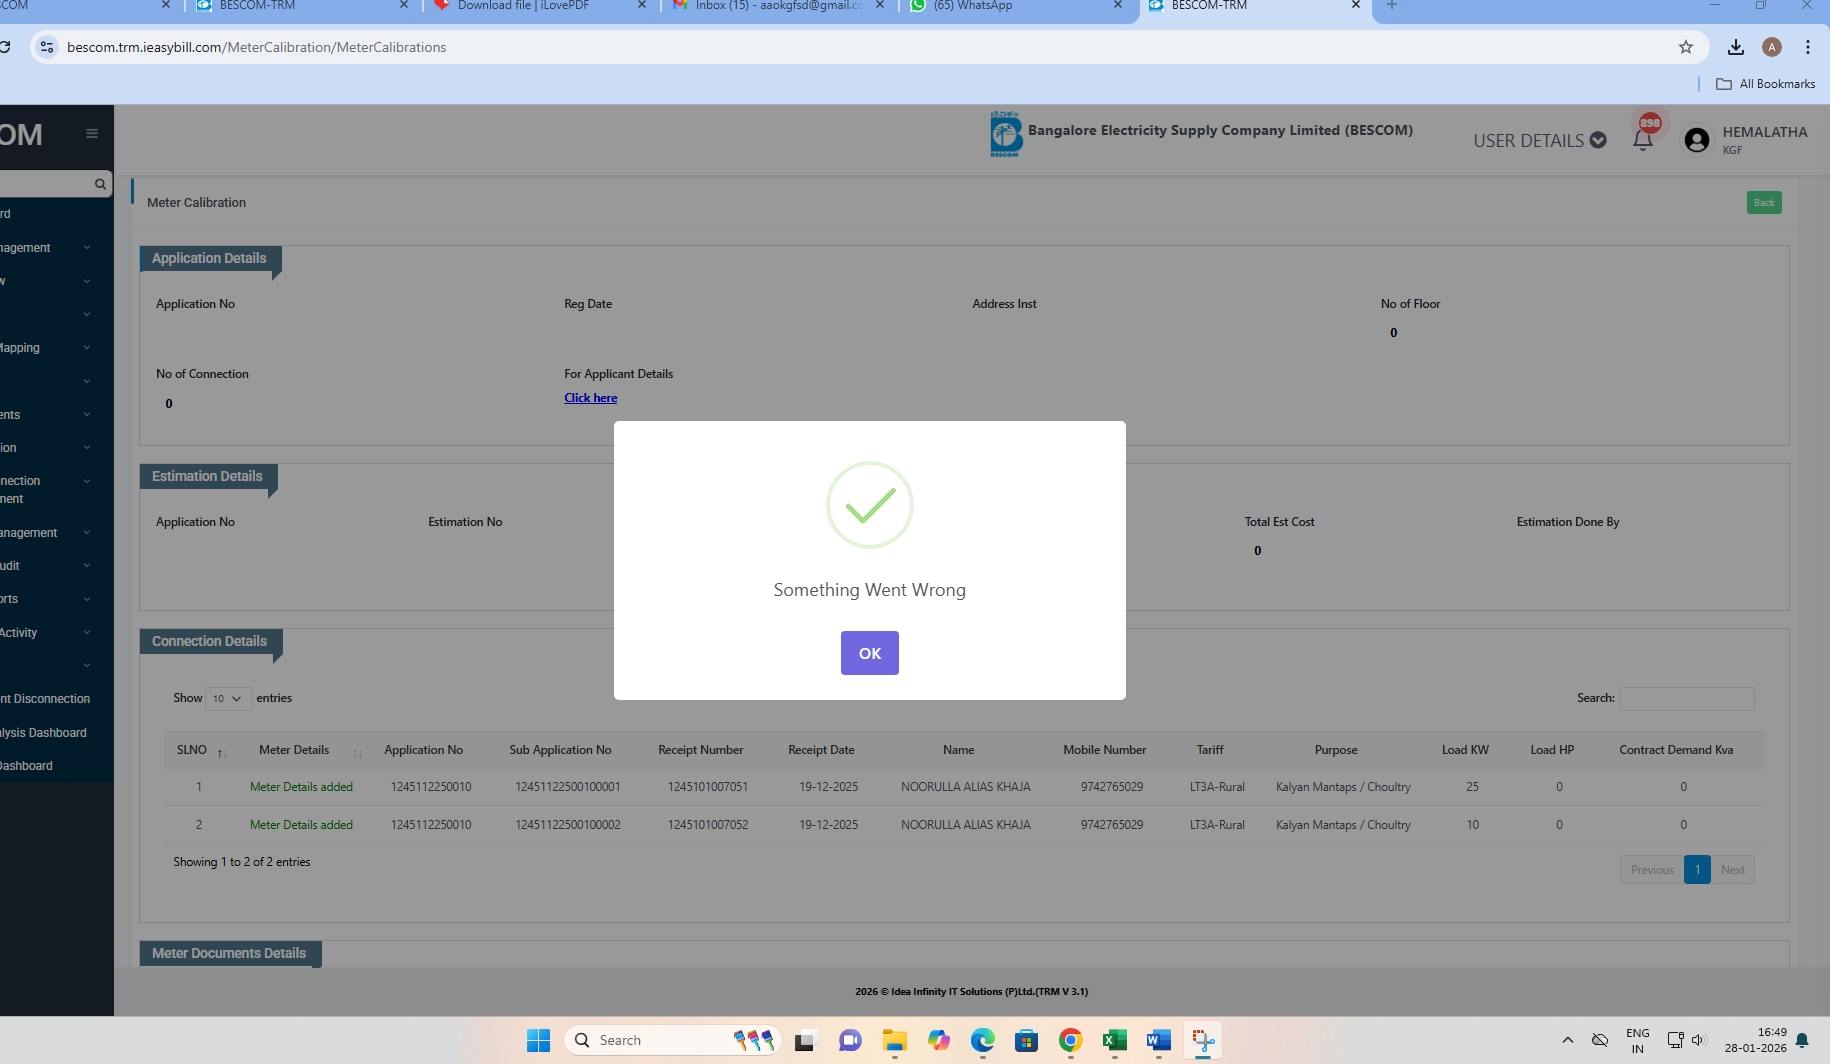Open Task View from the taskbar

[806, 1041]
